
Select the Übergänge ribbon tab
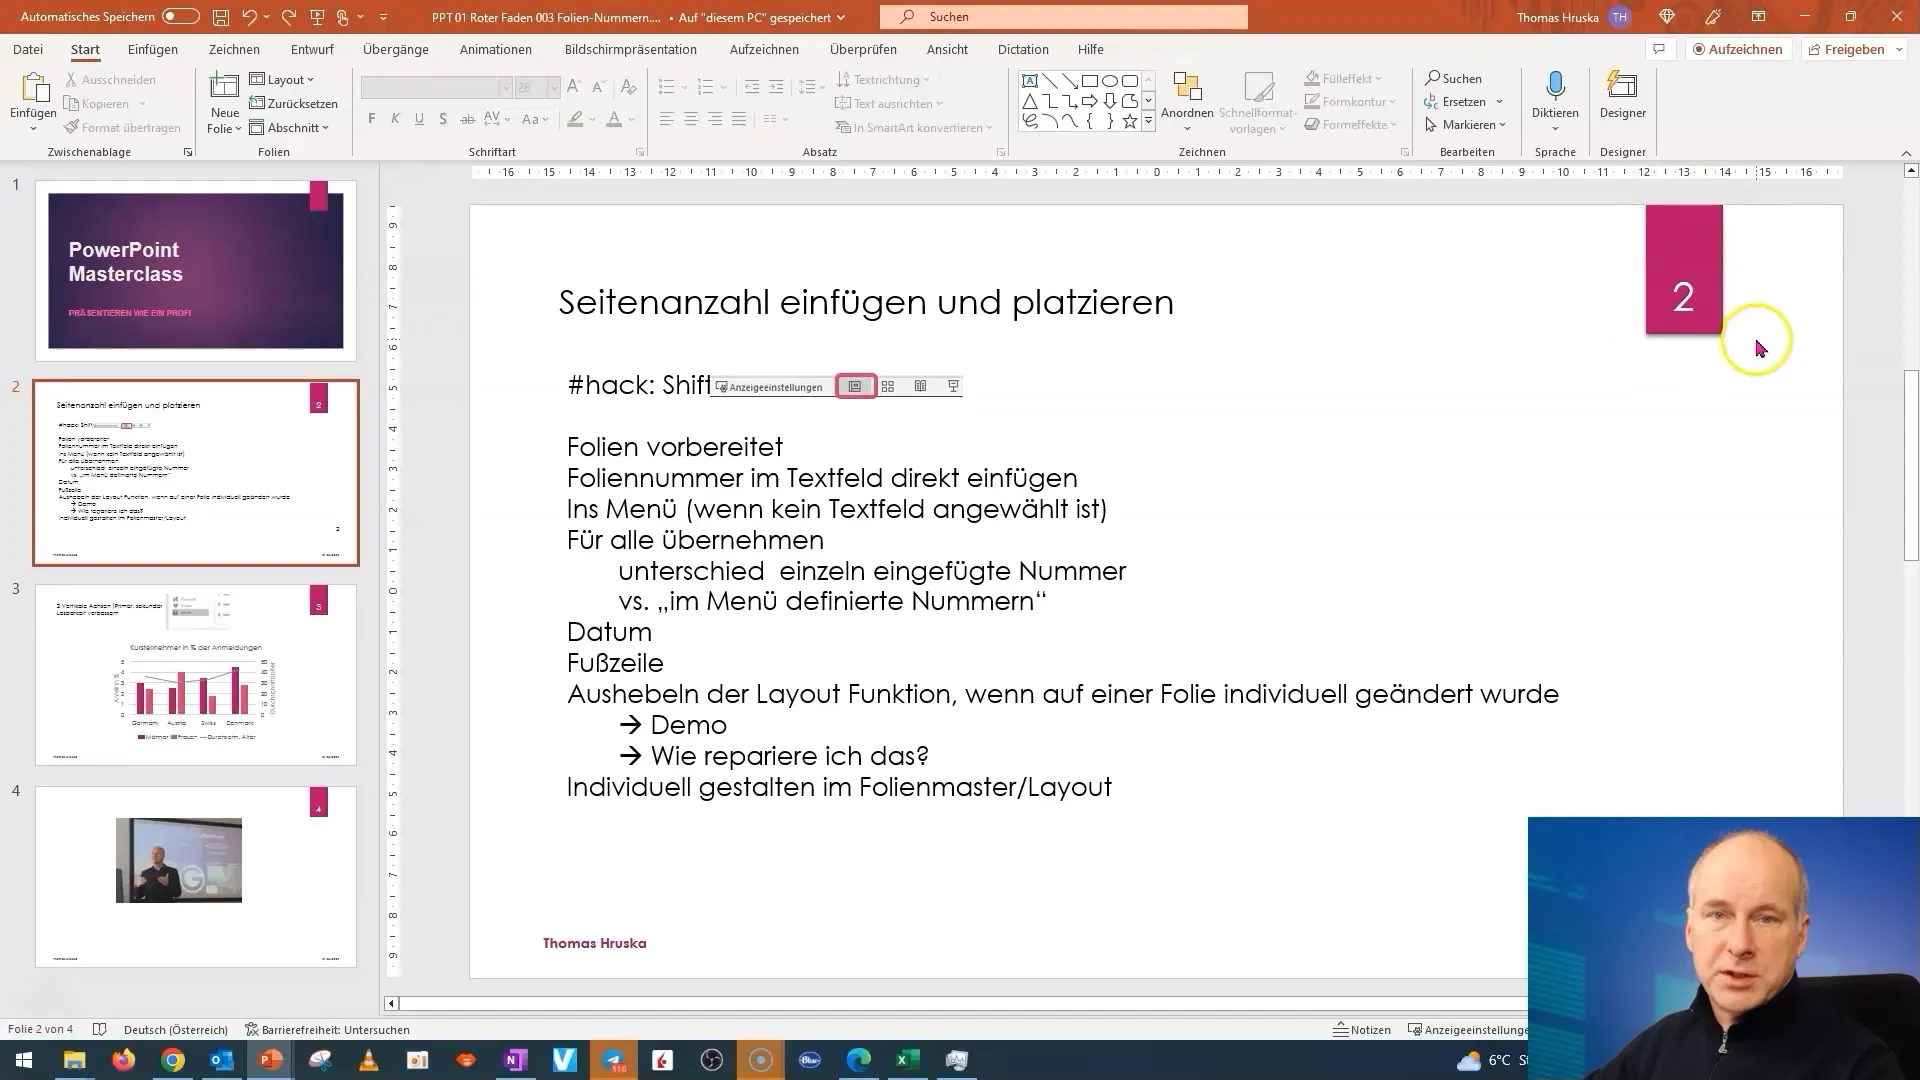394,49
